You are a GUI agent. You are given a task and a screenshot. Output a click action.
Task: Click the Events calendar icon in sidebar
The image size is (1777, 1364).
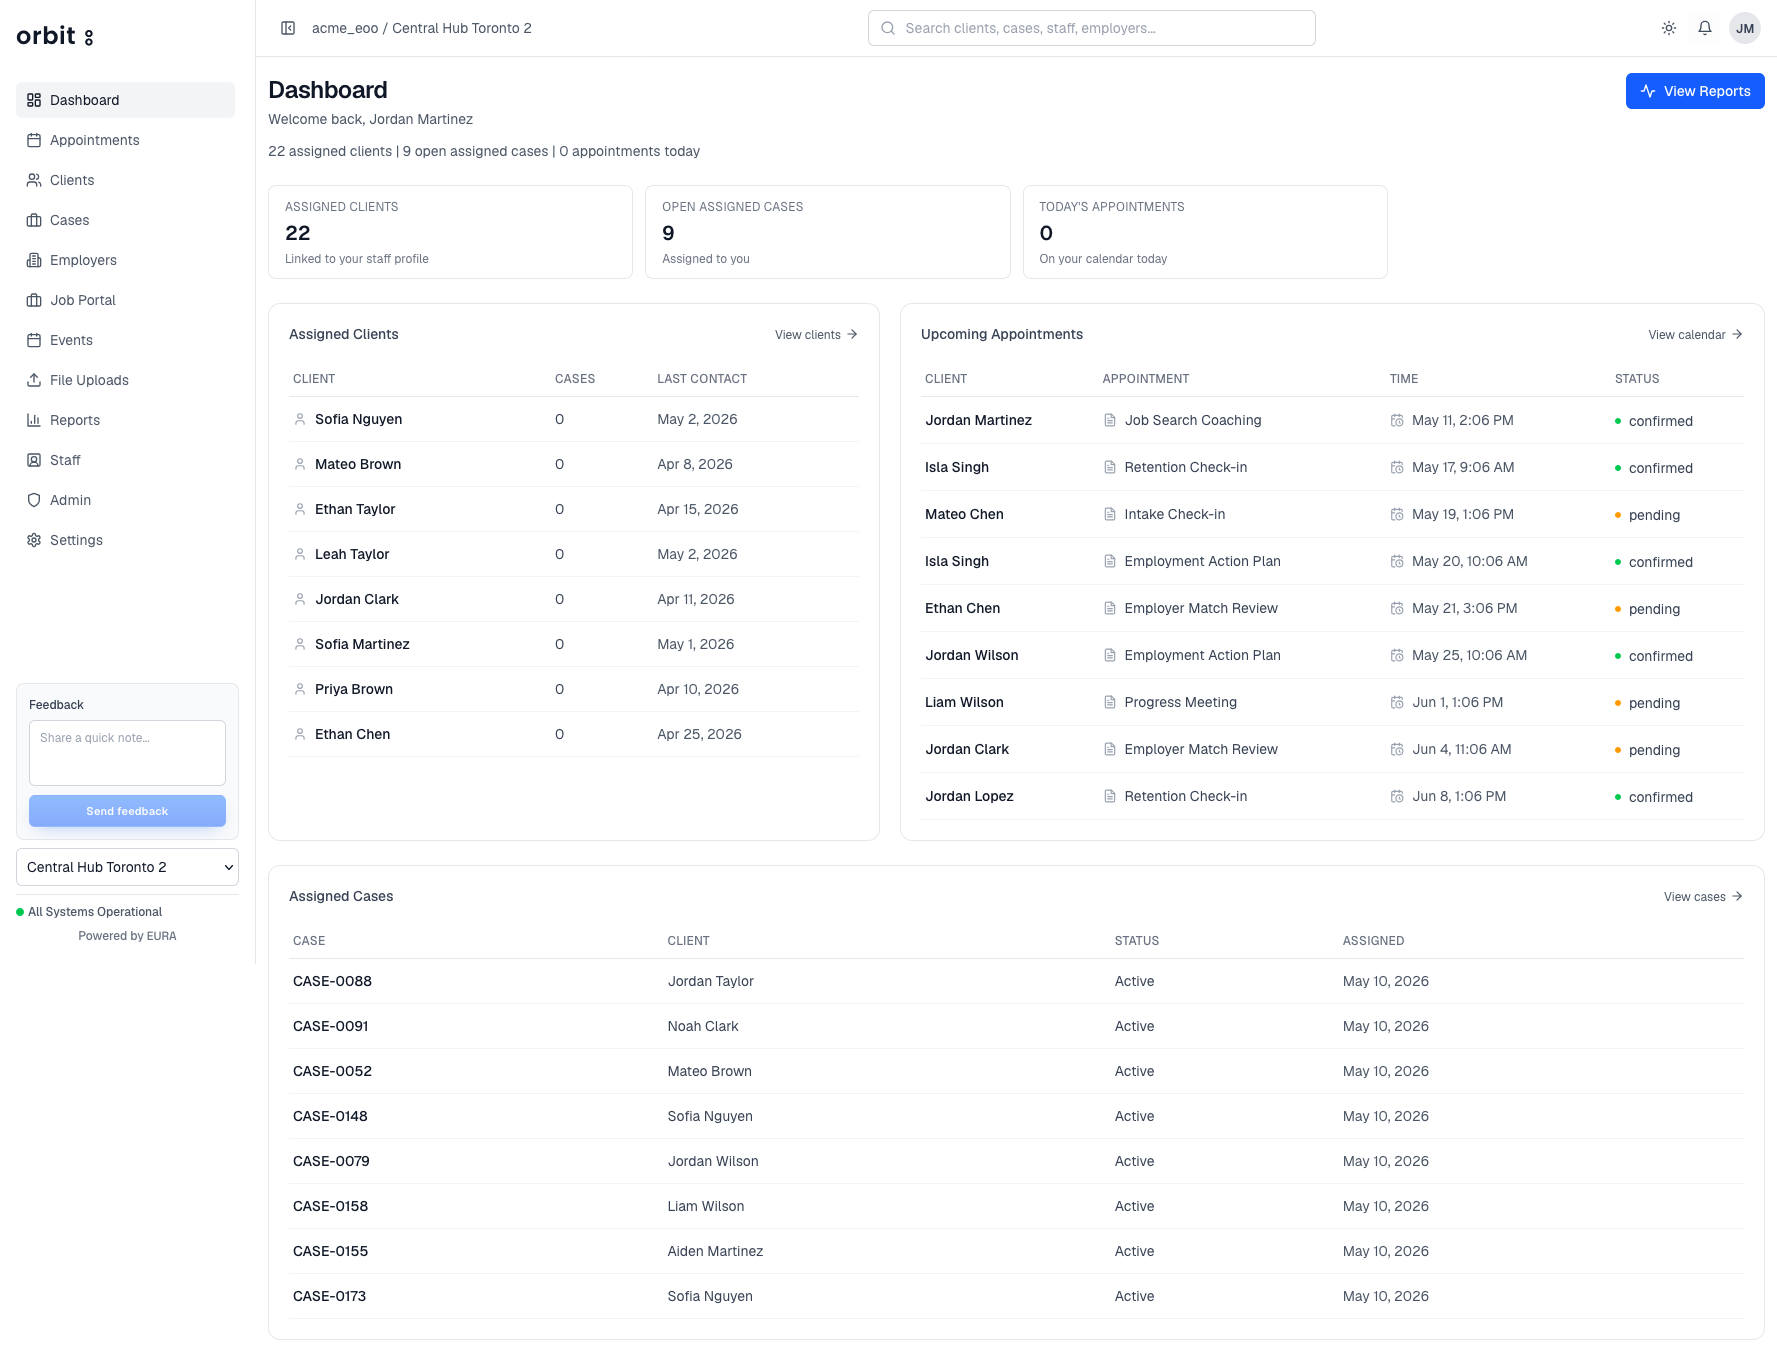pyautogui.click(x=34, y=340)
